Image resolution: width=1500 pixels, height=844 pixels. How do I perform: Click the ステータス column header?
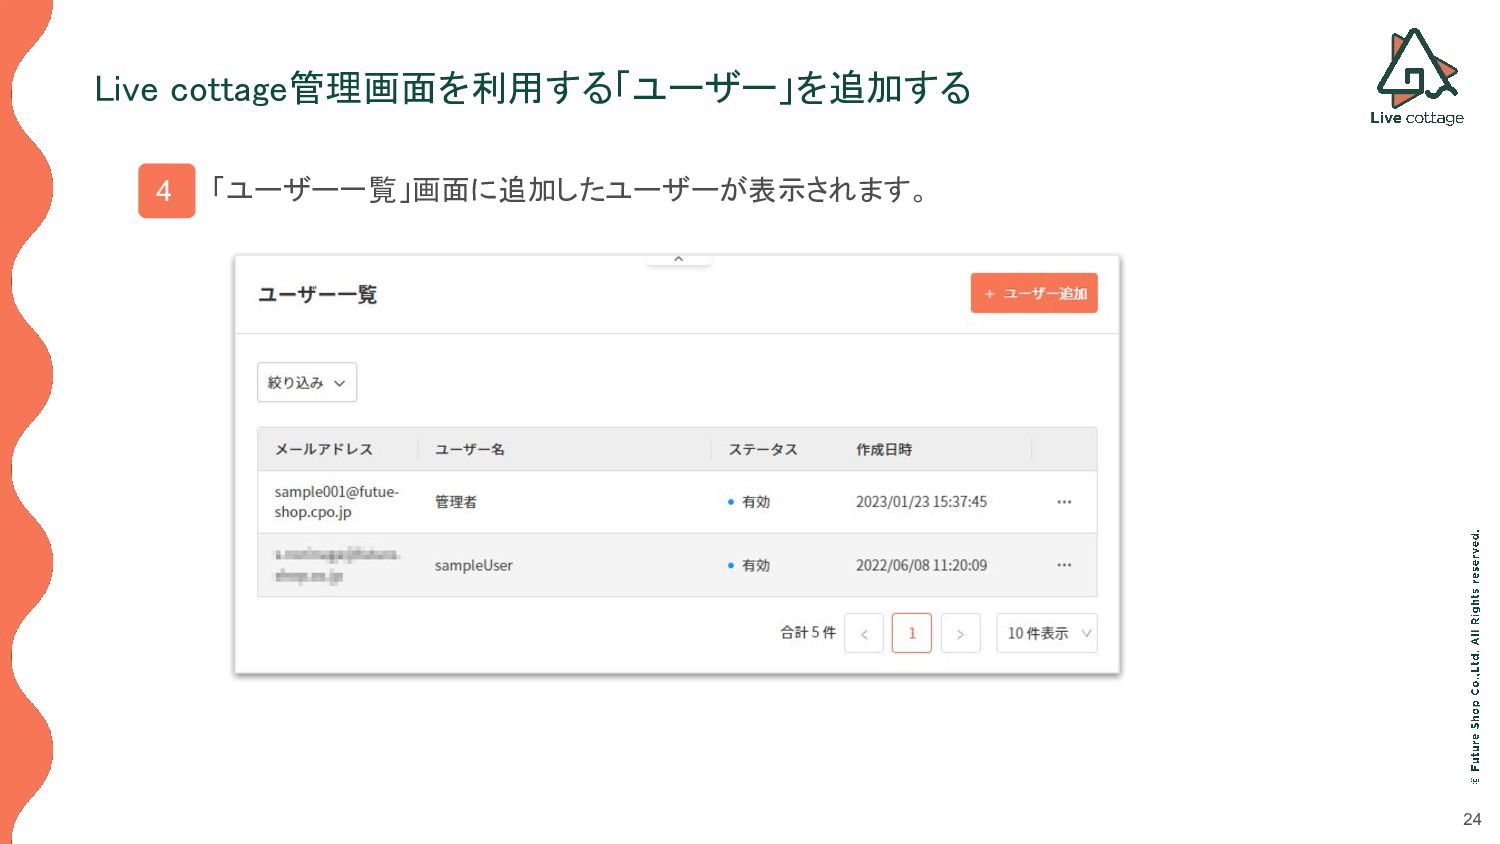click(x=762, y=450)
